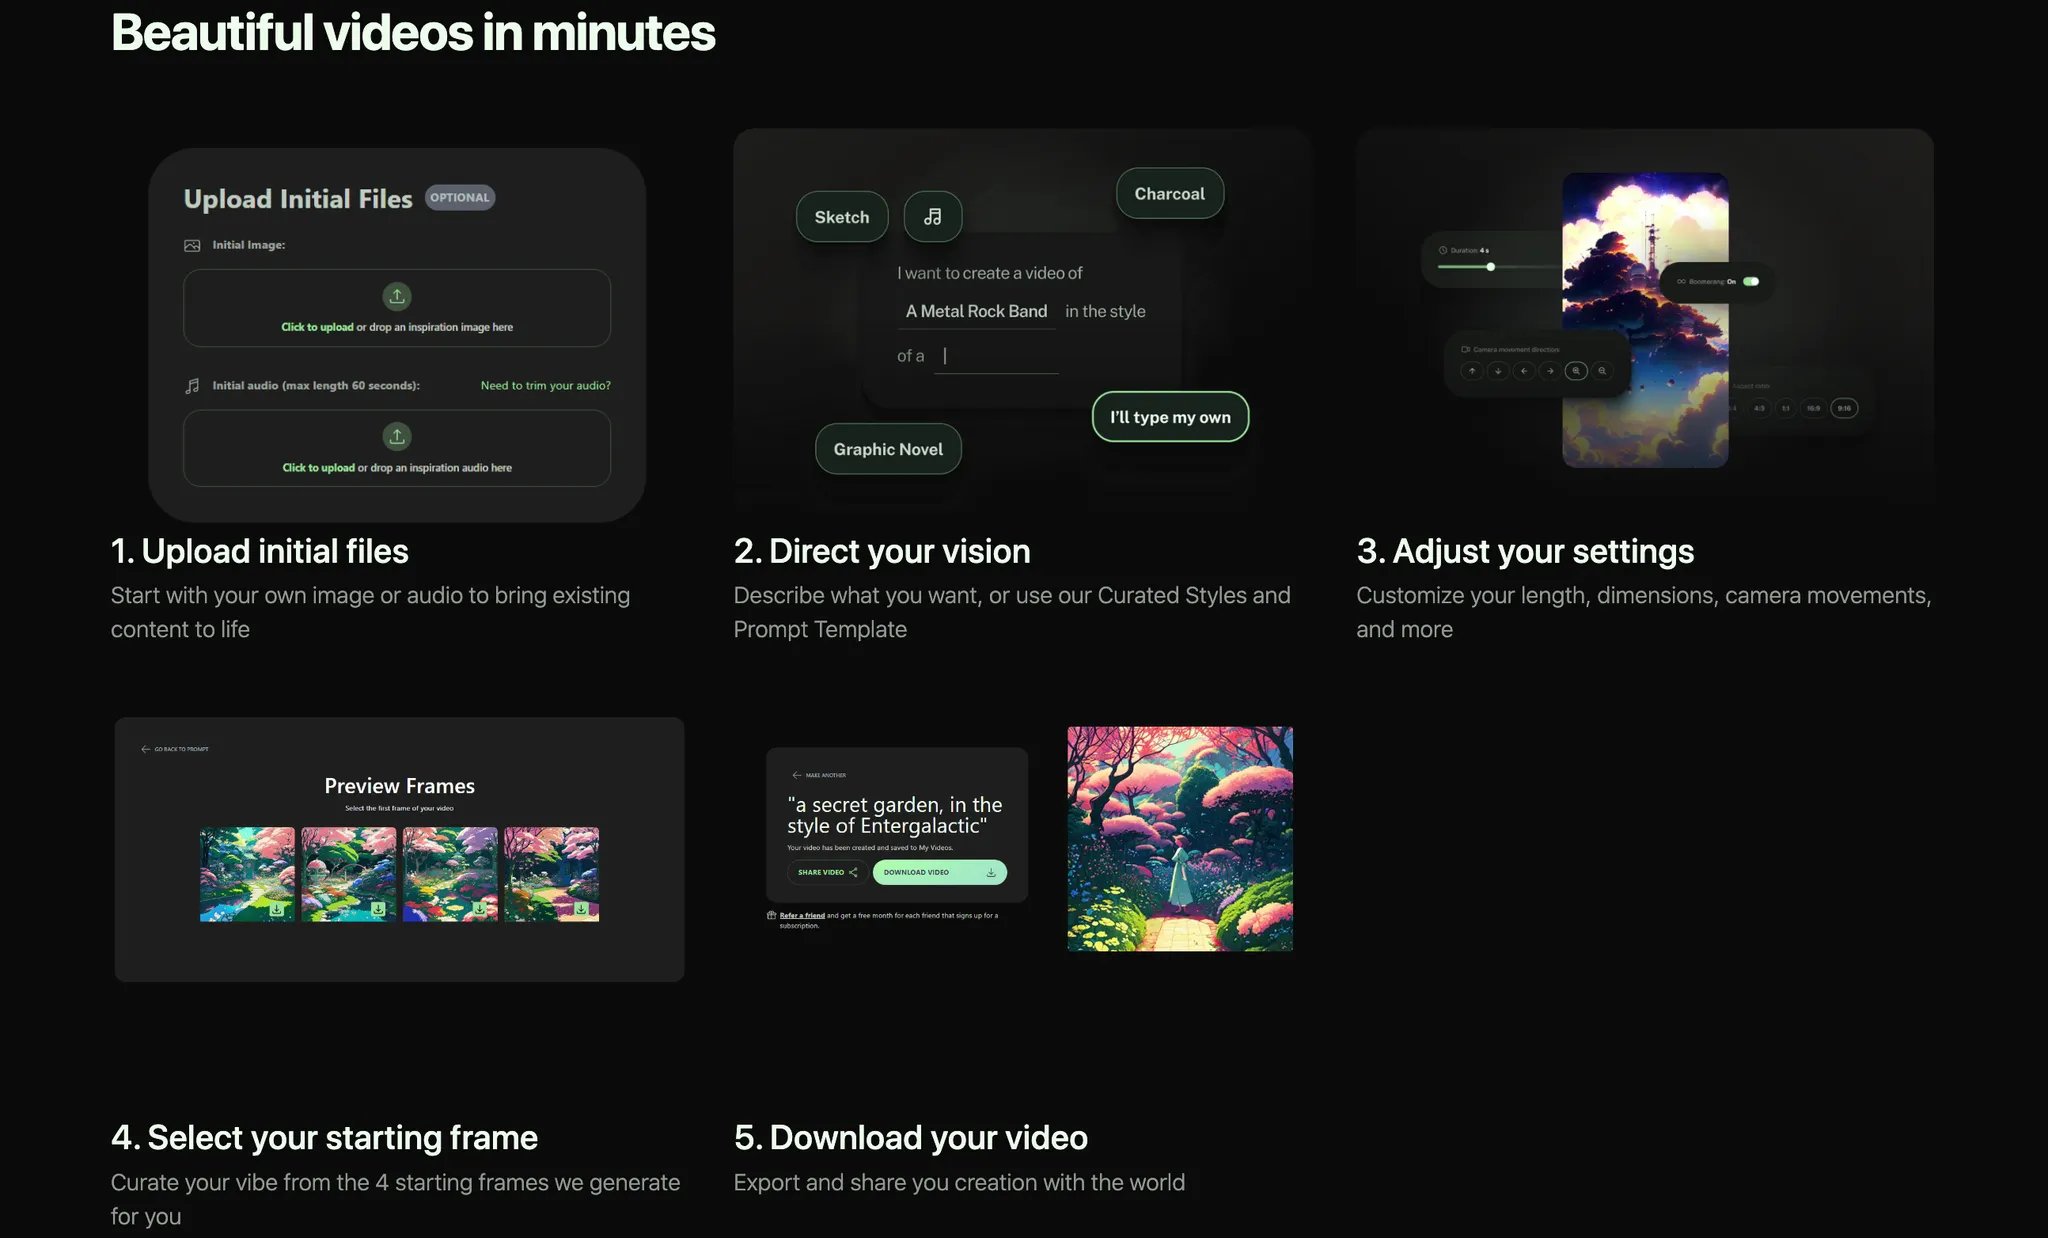Image resolution: width=2048 pixels, height=1238 pixels.
Task: Click download icon on first preview frame
Action: (x=277, y=909)
